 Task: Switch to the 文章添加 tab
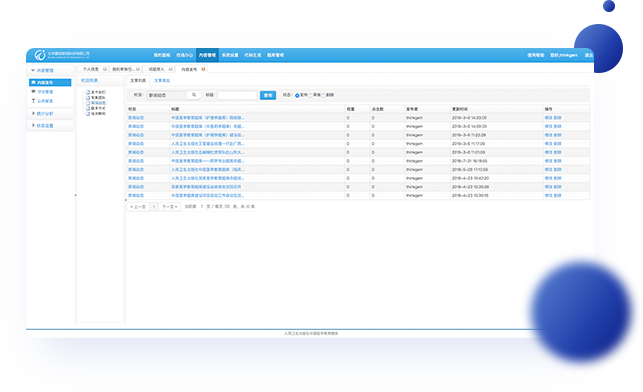[162, 81]
